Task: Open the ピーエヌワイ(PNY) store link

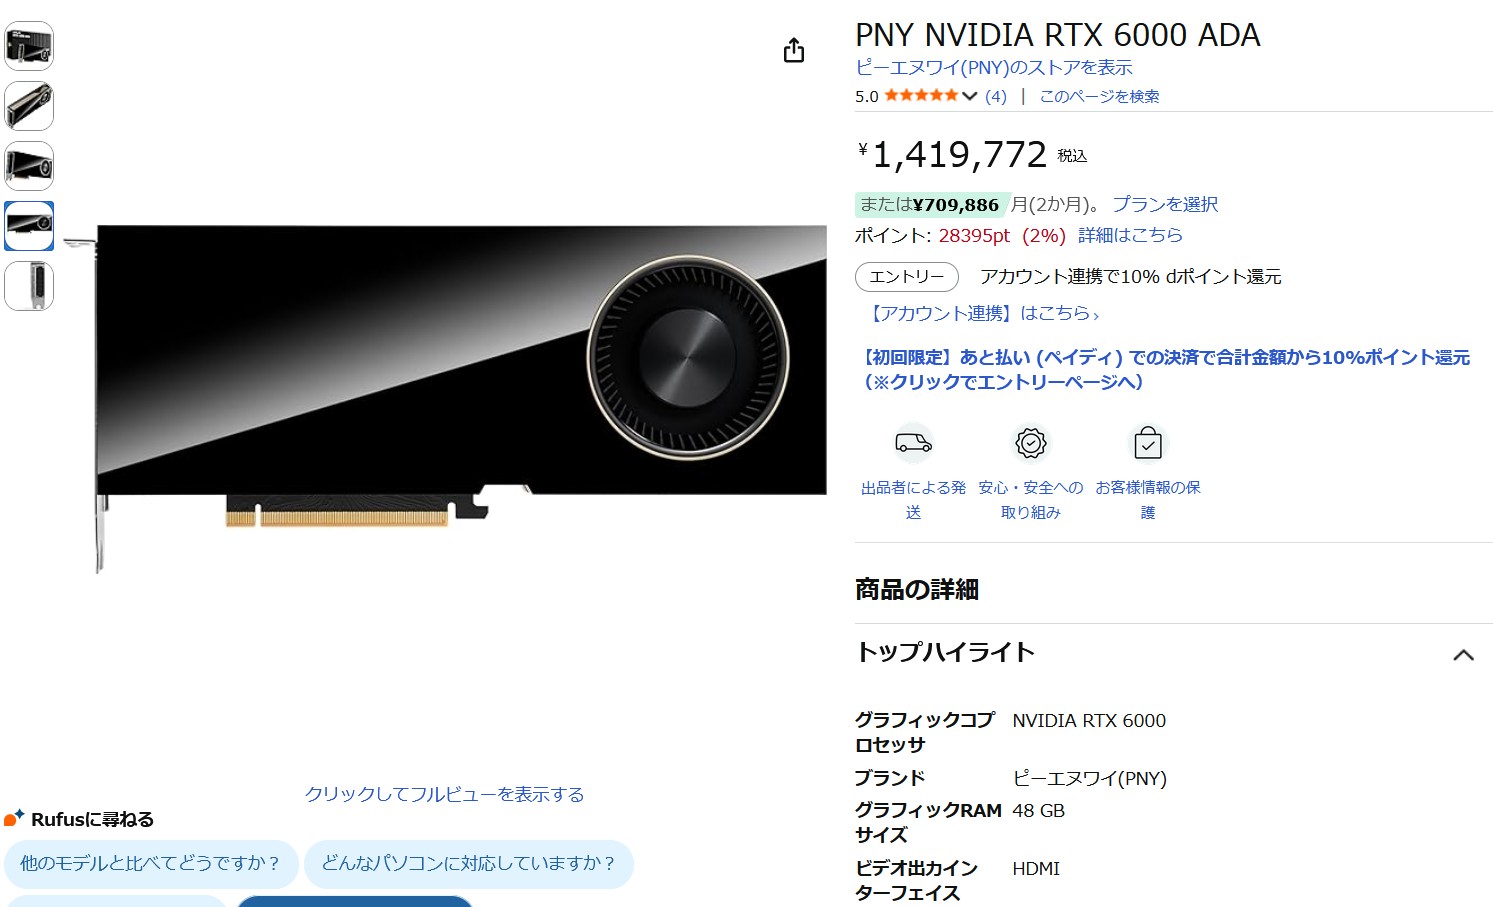Action: pos(994,67)
